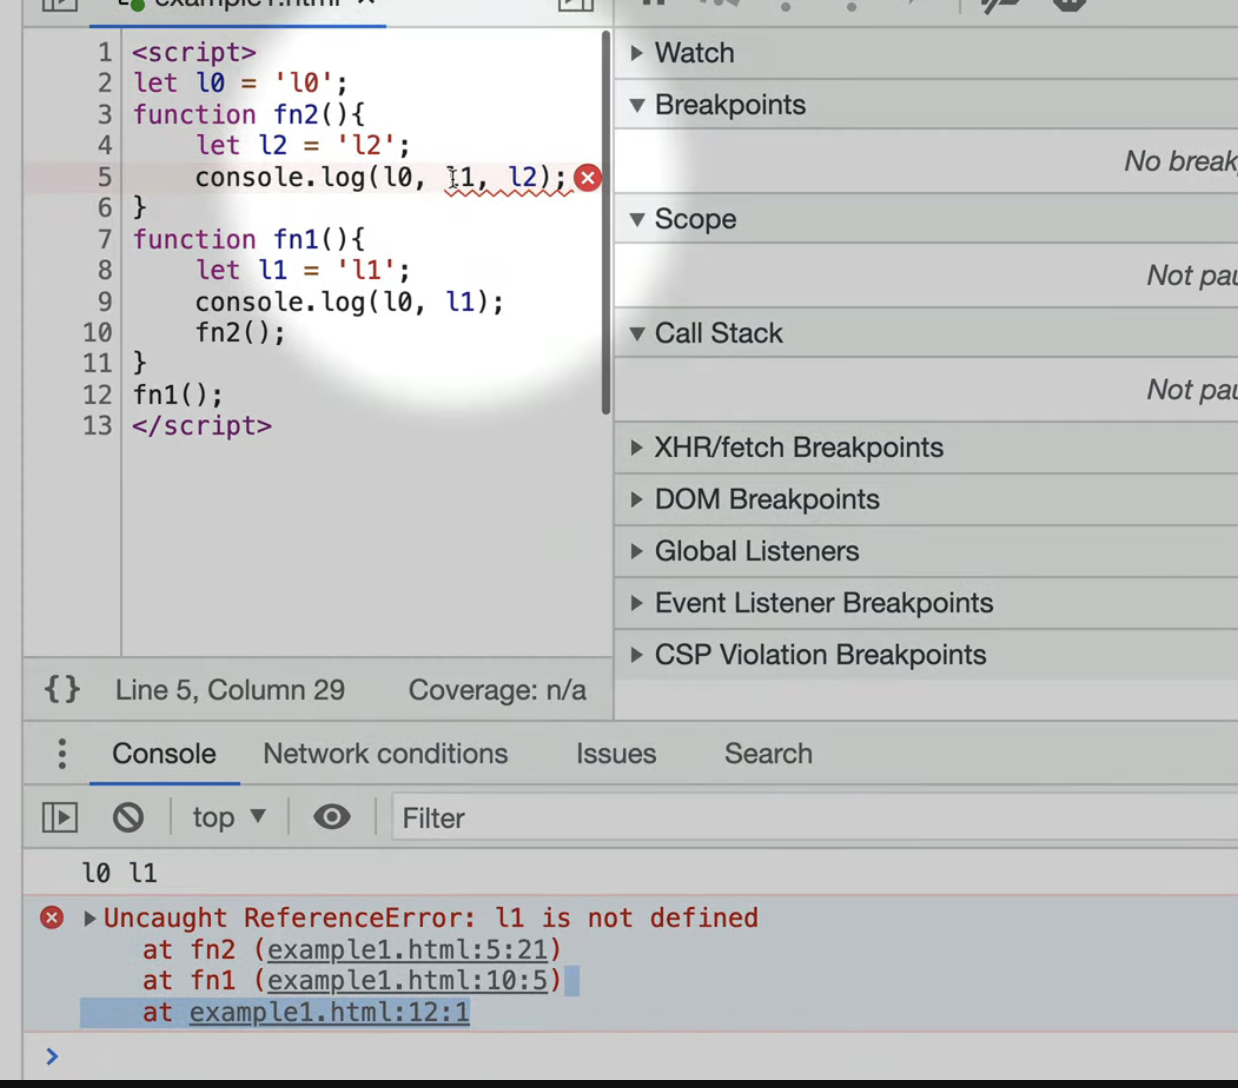Click the code 'let l2 = 'l2';' on line 4
Viewport: 1238px width, 1088px height.
point(303,146)
